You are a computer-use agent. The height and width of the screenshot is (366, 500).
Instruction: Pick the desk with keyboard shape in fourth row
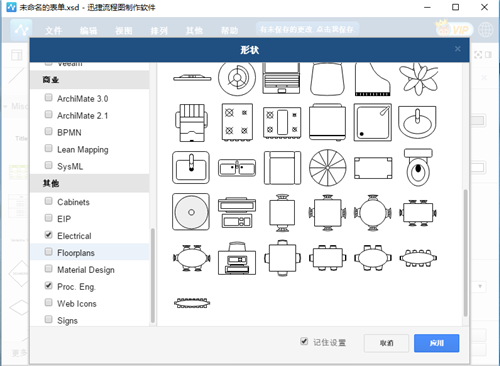[237, 212]
